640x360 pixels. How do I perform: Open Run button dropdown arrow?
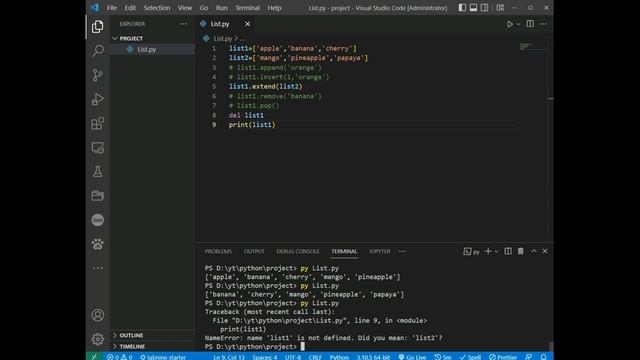click(x=518, y=24)
